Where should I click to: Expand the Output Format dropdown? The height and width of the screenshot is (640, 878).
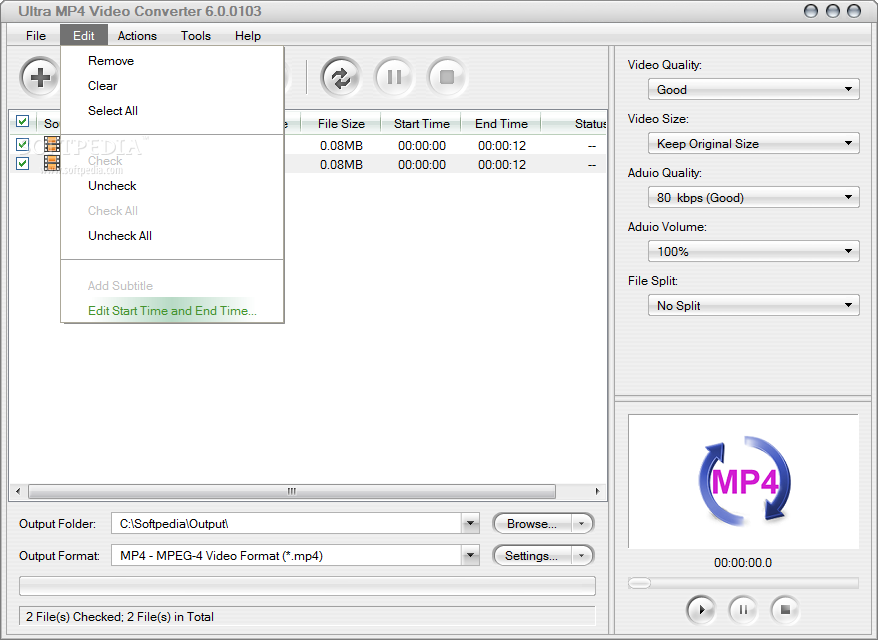(x=470, y=555)
